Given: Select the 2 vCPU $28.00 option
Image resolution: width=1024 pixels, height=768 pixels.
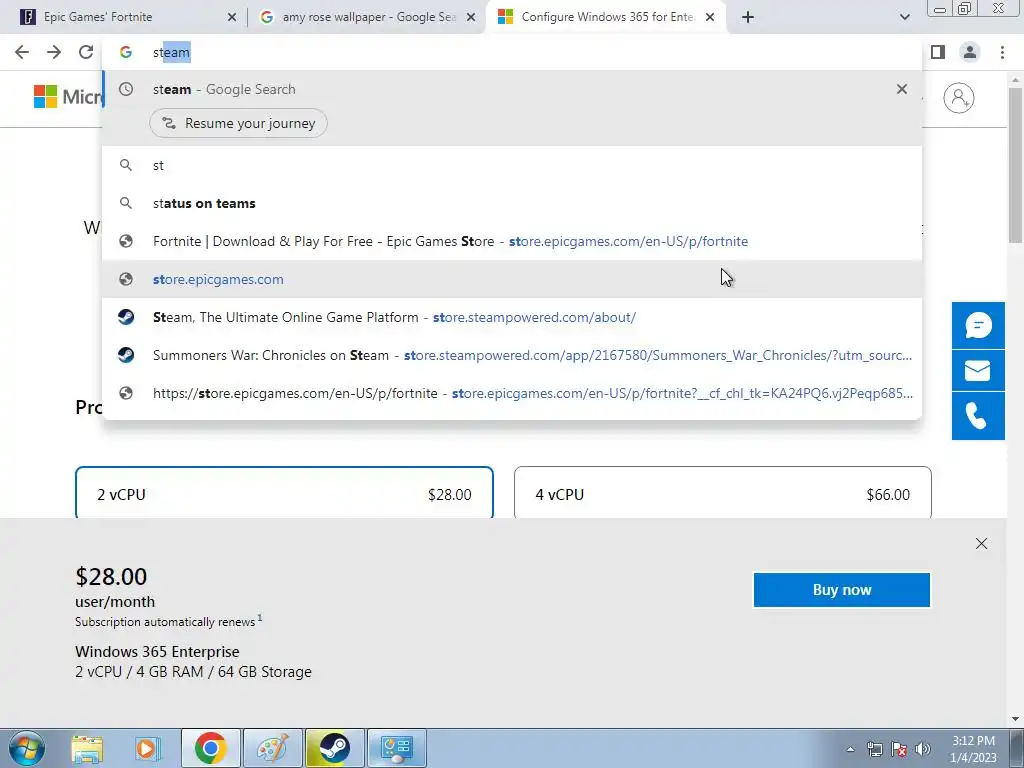Looking at the screenshot, I should (284, 492).
